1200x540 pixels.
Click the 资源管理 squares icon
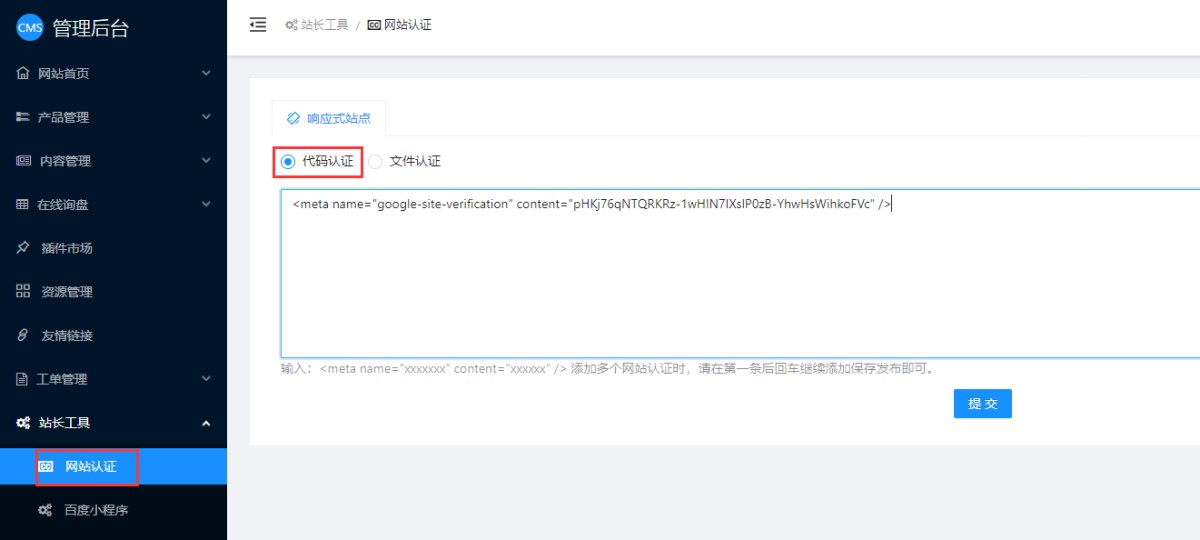click(x=23, y=291)
